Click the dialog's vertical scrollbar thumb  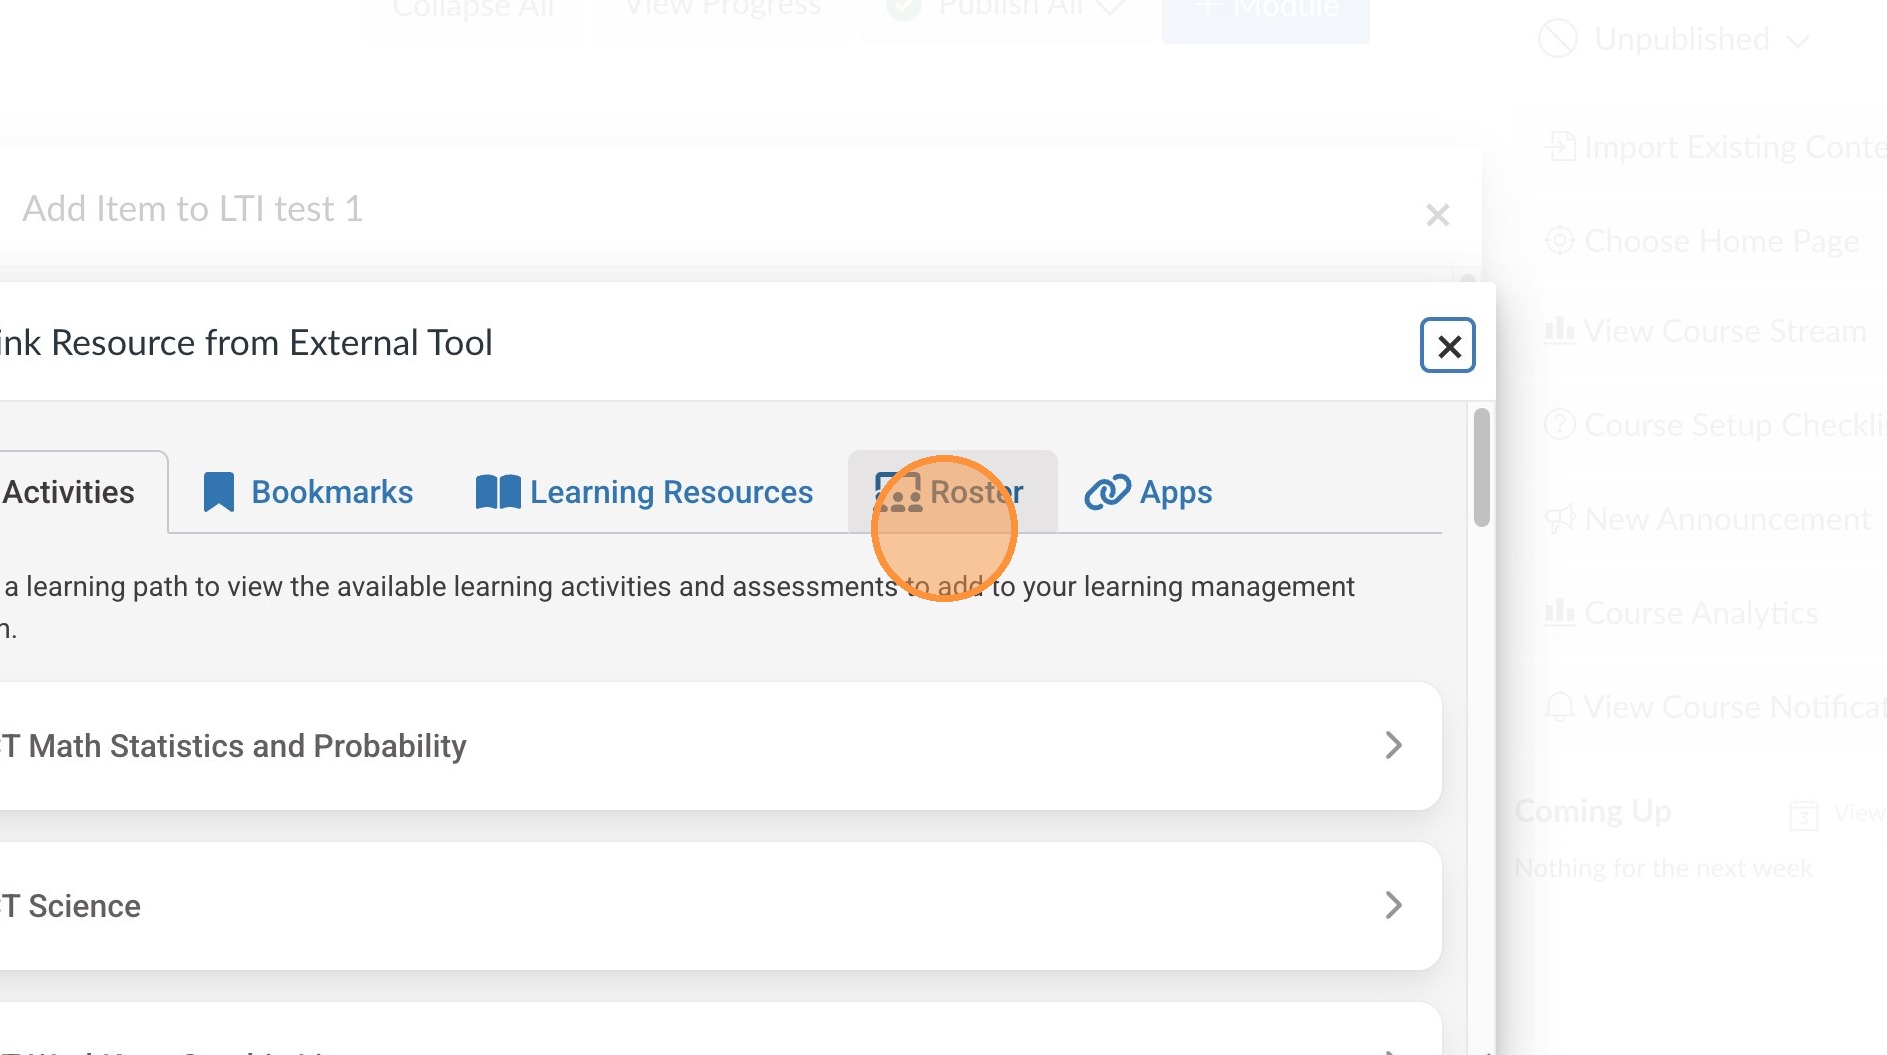(1481, 467)
